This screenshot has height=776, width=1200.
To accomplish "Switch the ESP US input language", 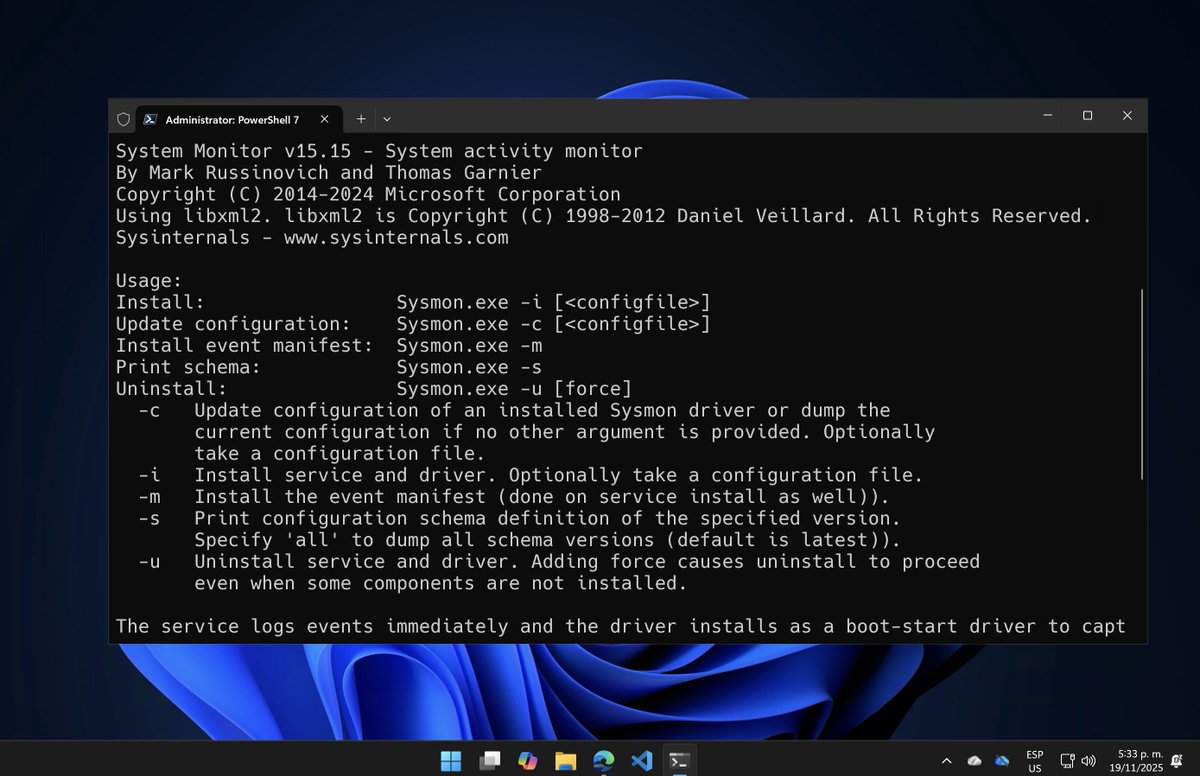I will pyautogui.click(x=1035, y=761).
